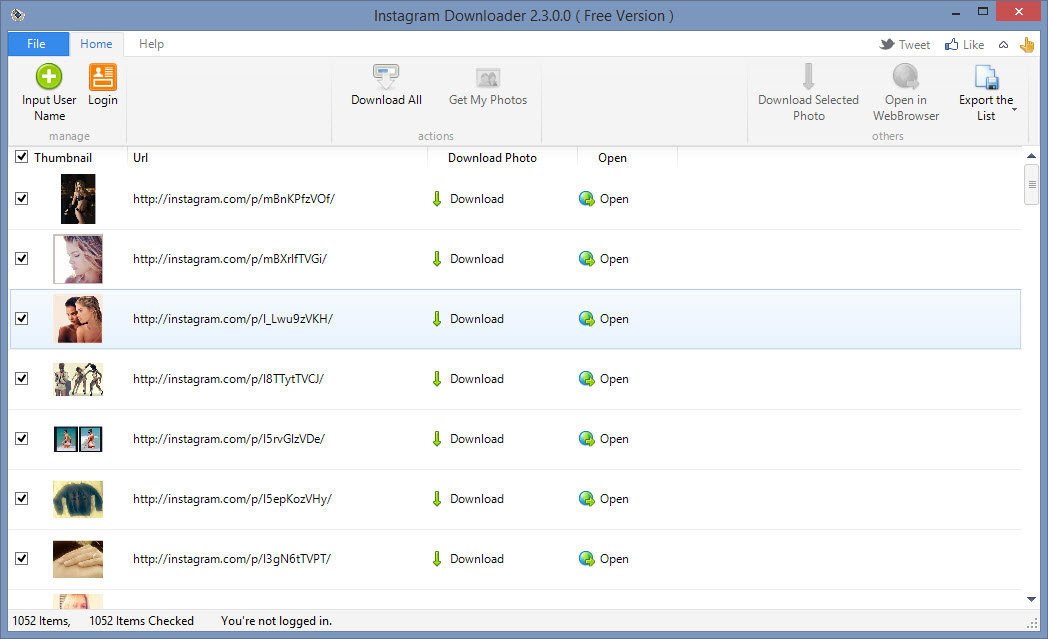
Task: Click globe icon for l5epKozVHy row
Action: pos(586,499)
